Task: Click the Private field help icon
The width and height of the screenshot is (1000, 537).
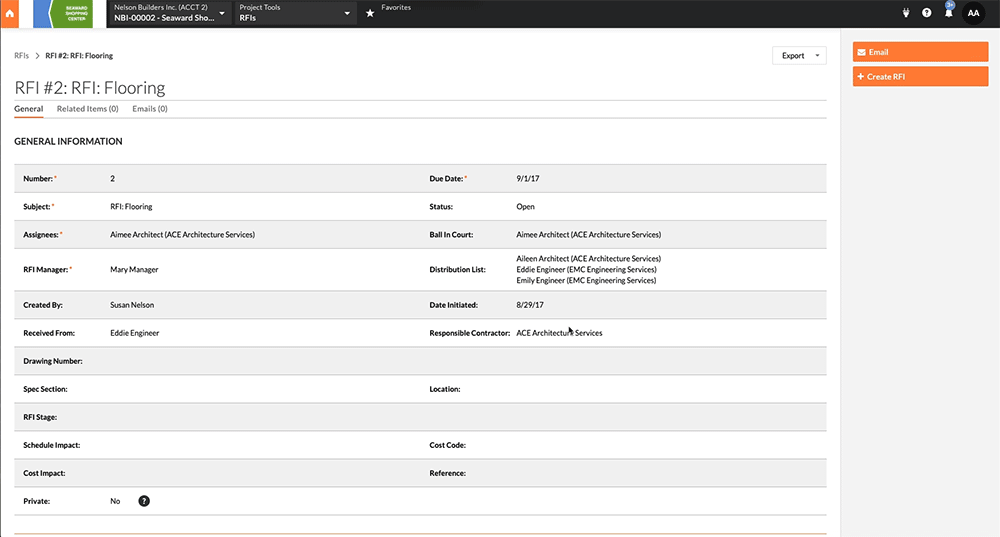Action: coord(143,501)
